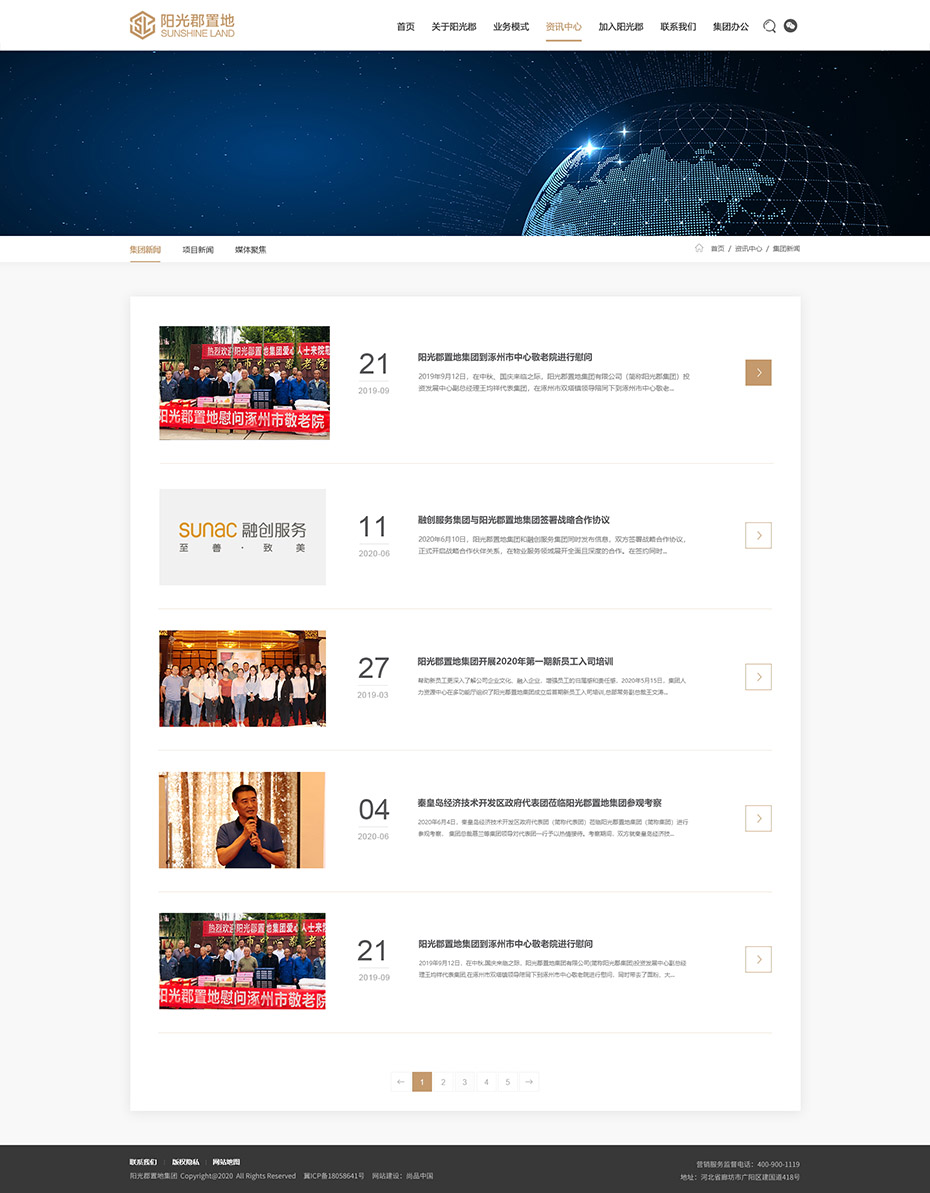Screen dimensions: 930x1193
Task: Select page 3 in pagination
Action: (465, 1082)
